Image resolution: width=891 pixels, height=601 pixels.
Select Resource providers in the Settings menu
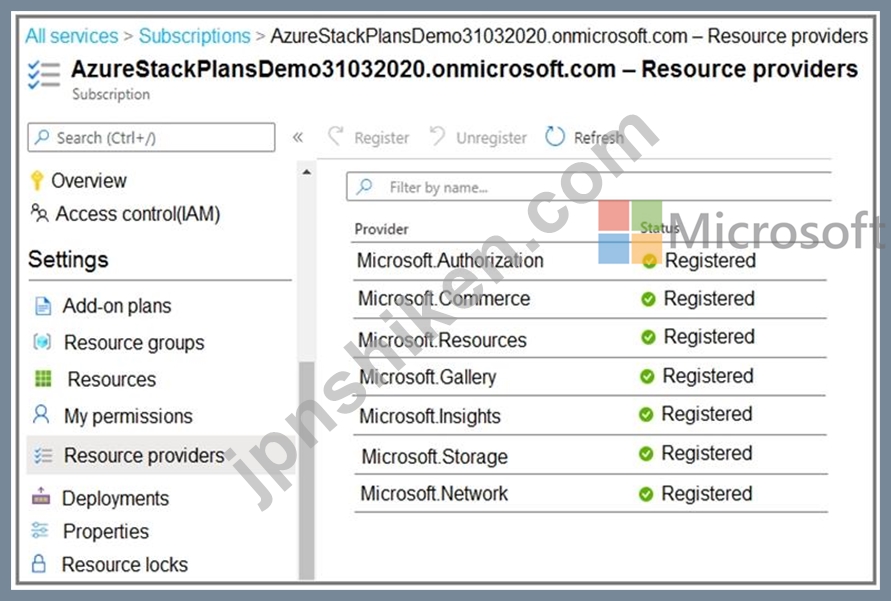(x=160, y=455)
